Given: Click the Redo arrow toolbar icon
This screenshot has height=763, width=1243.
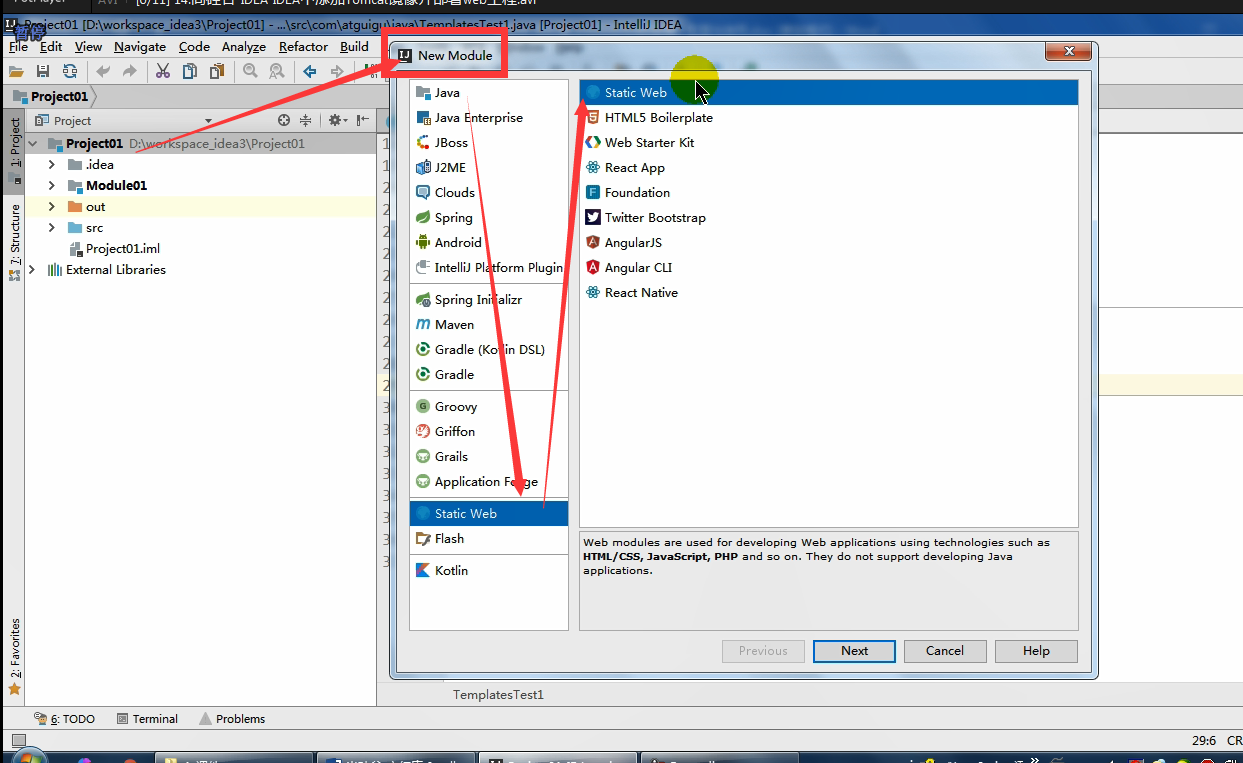Looking at the screenshot, I should point(129,71).
